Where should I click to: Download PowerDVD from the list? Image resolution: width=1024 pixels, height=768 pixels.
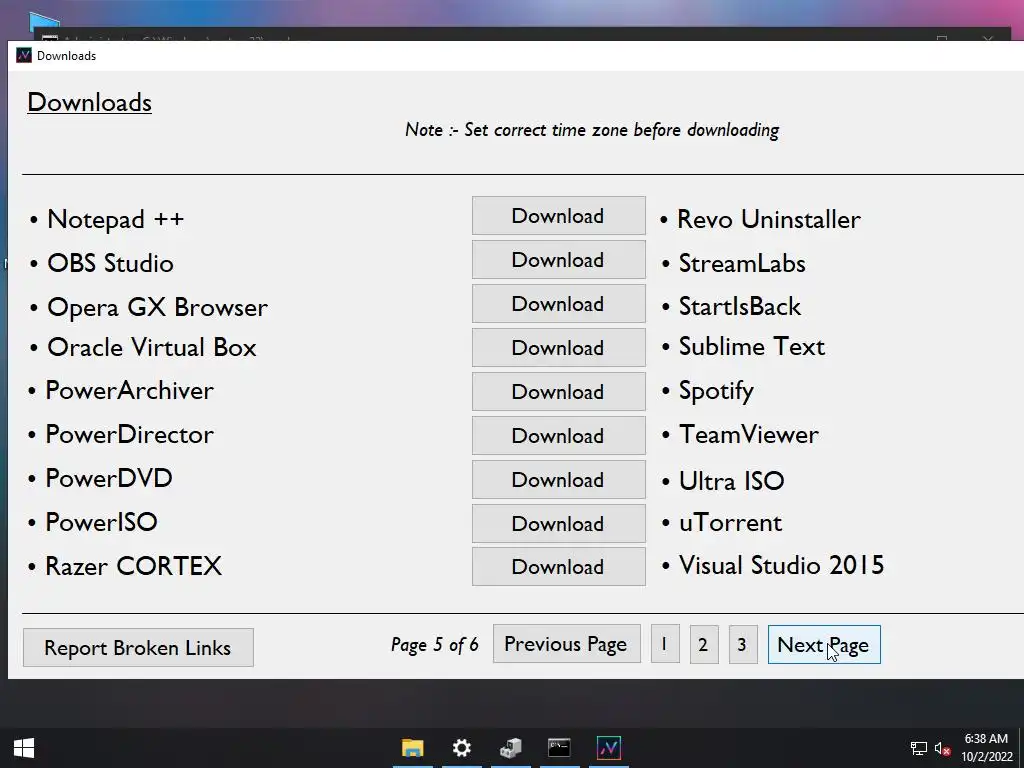(558, 479)
